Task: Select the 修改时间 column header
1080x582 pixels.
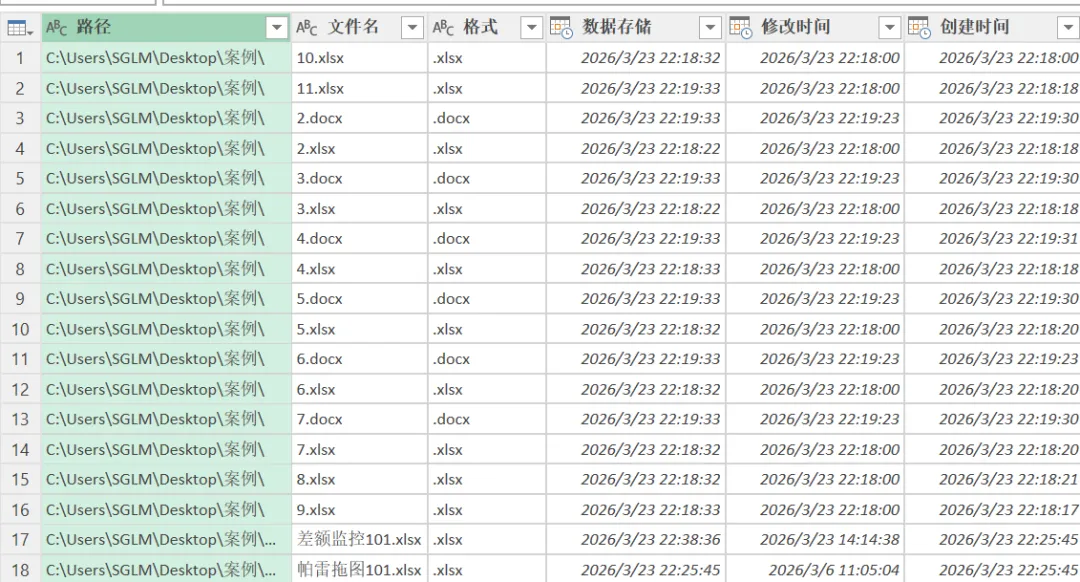Action: (x=815, y=28)
